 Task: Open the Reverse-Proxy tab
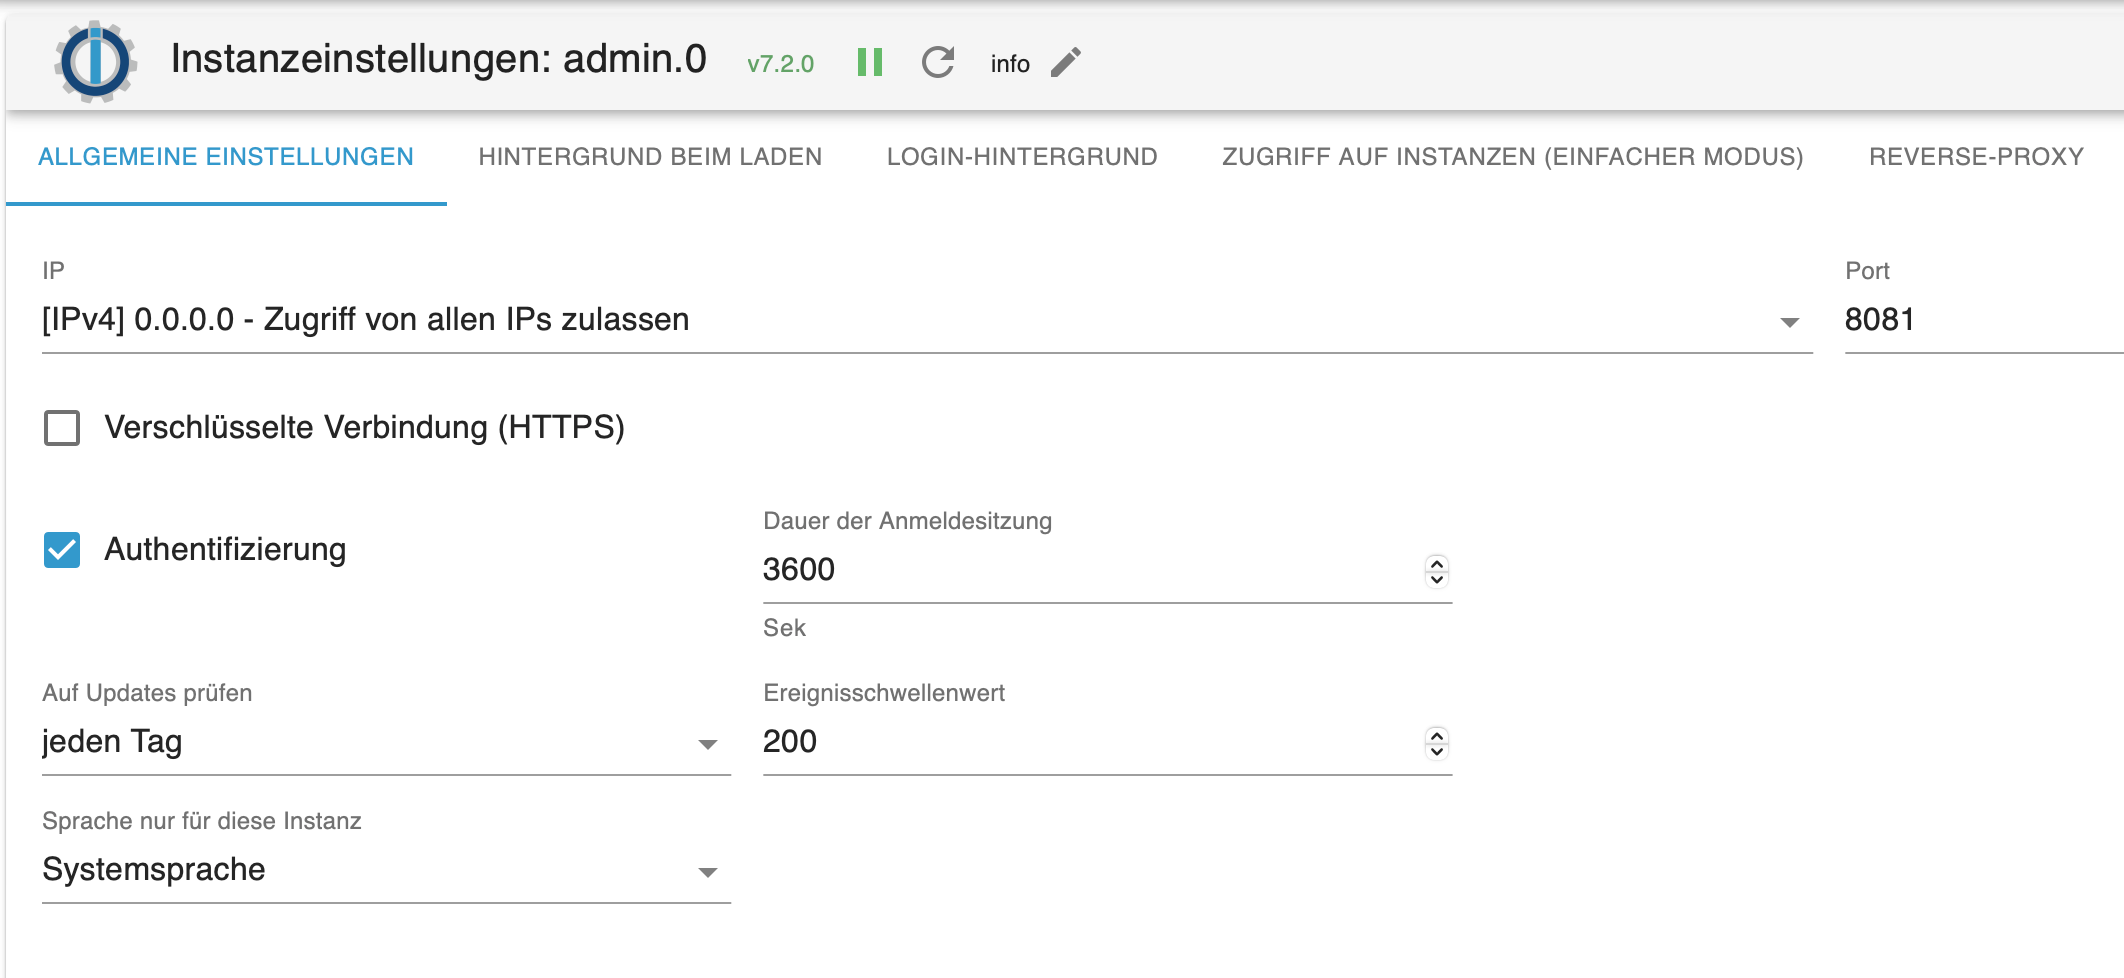(x=1977, y=157)
